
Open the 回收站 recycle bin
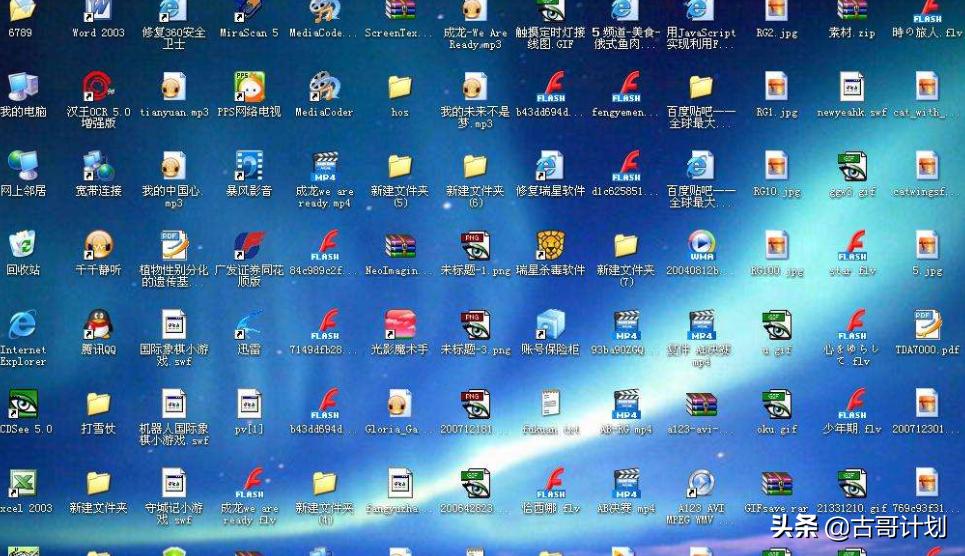point(23,245)
